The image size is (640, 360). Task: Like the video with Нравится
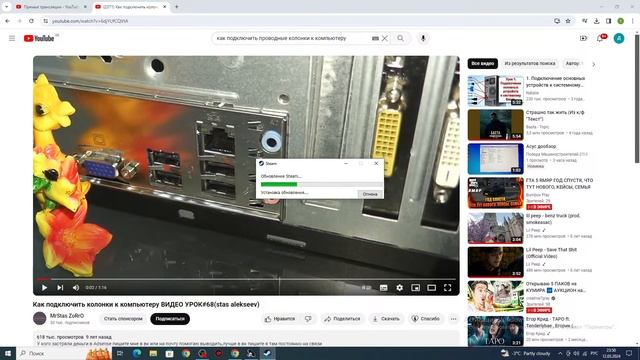point(280,319)
